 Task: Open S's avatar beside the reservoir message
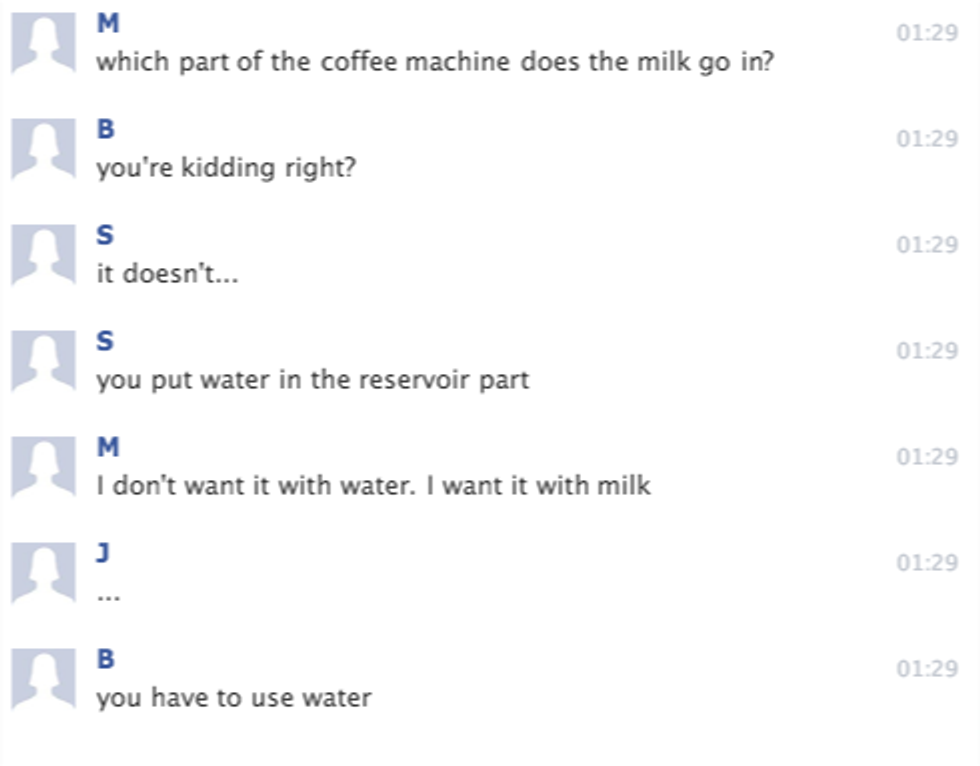point(43,360)
